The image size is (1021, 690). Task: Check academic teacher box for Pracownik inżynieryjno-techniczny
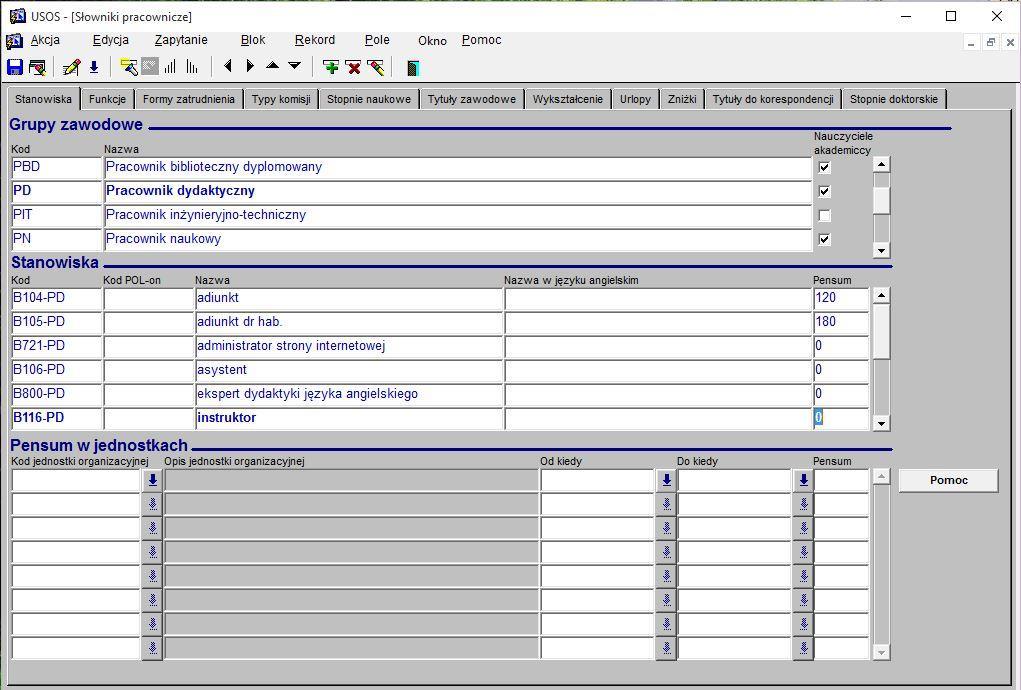(x=824, y=215)
